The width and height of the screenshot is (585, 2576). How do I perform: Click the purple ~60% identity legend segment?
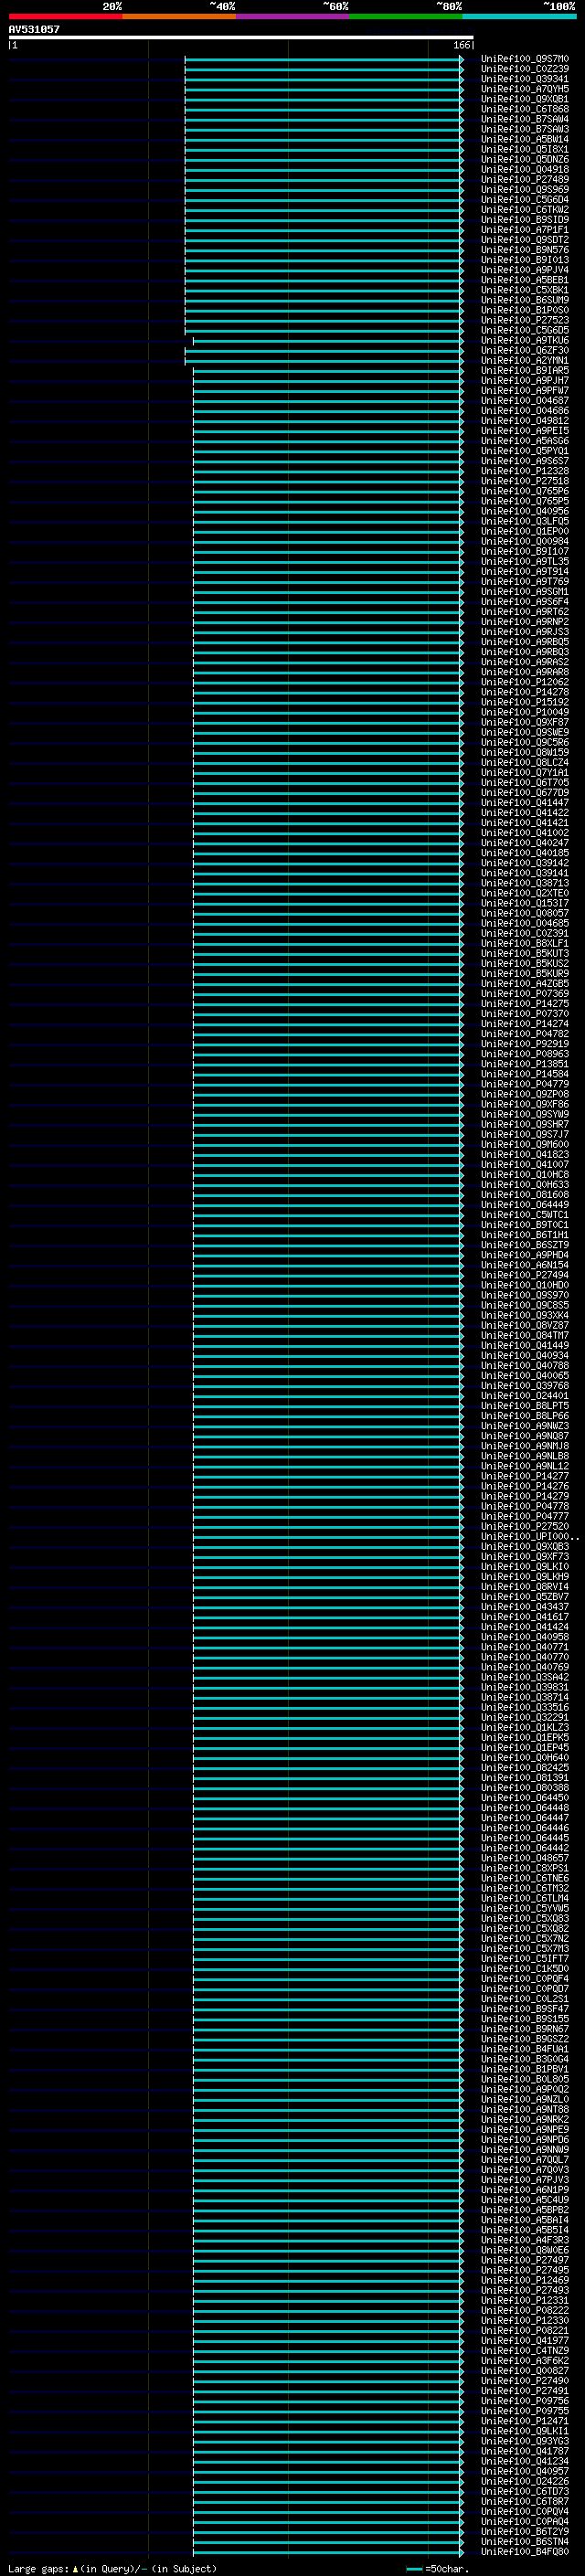tap(292, 16)
